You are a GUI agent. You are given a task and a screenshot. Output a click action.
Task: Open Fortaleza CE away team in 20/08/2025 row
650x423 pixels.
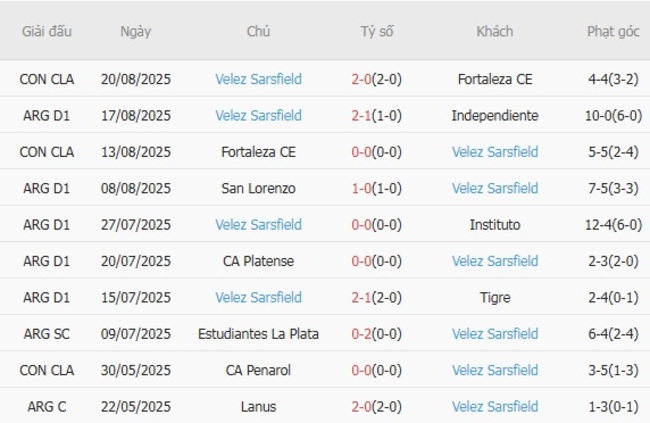(495, 79)
